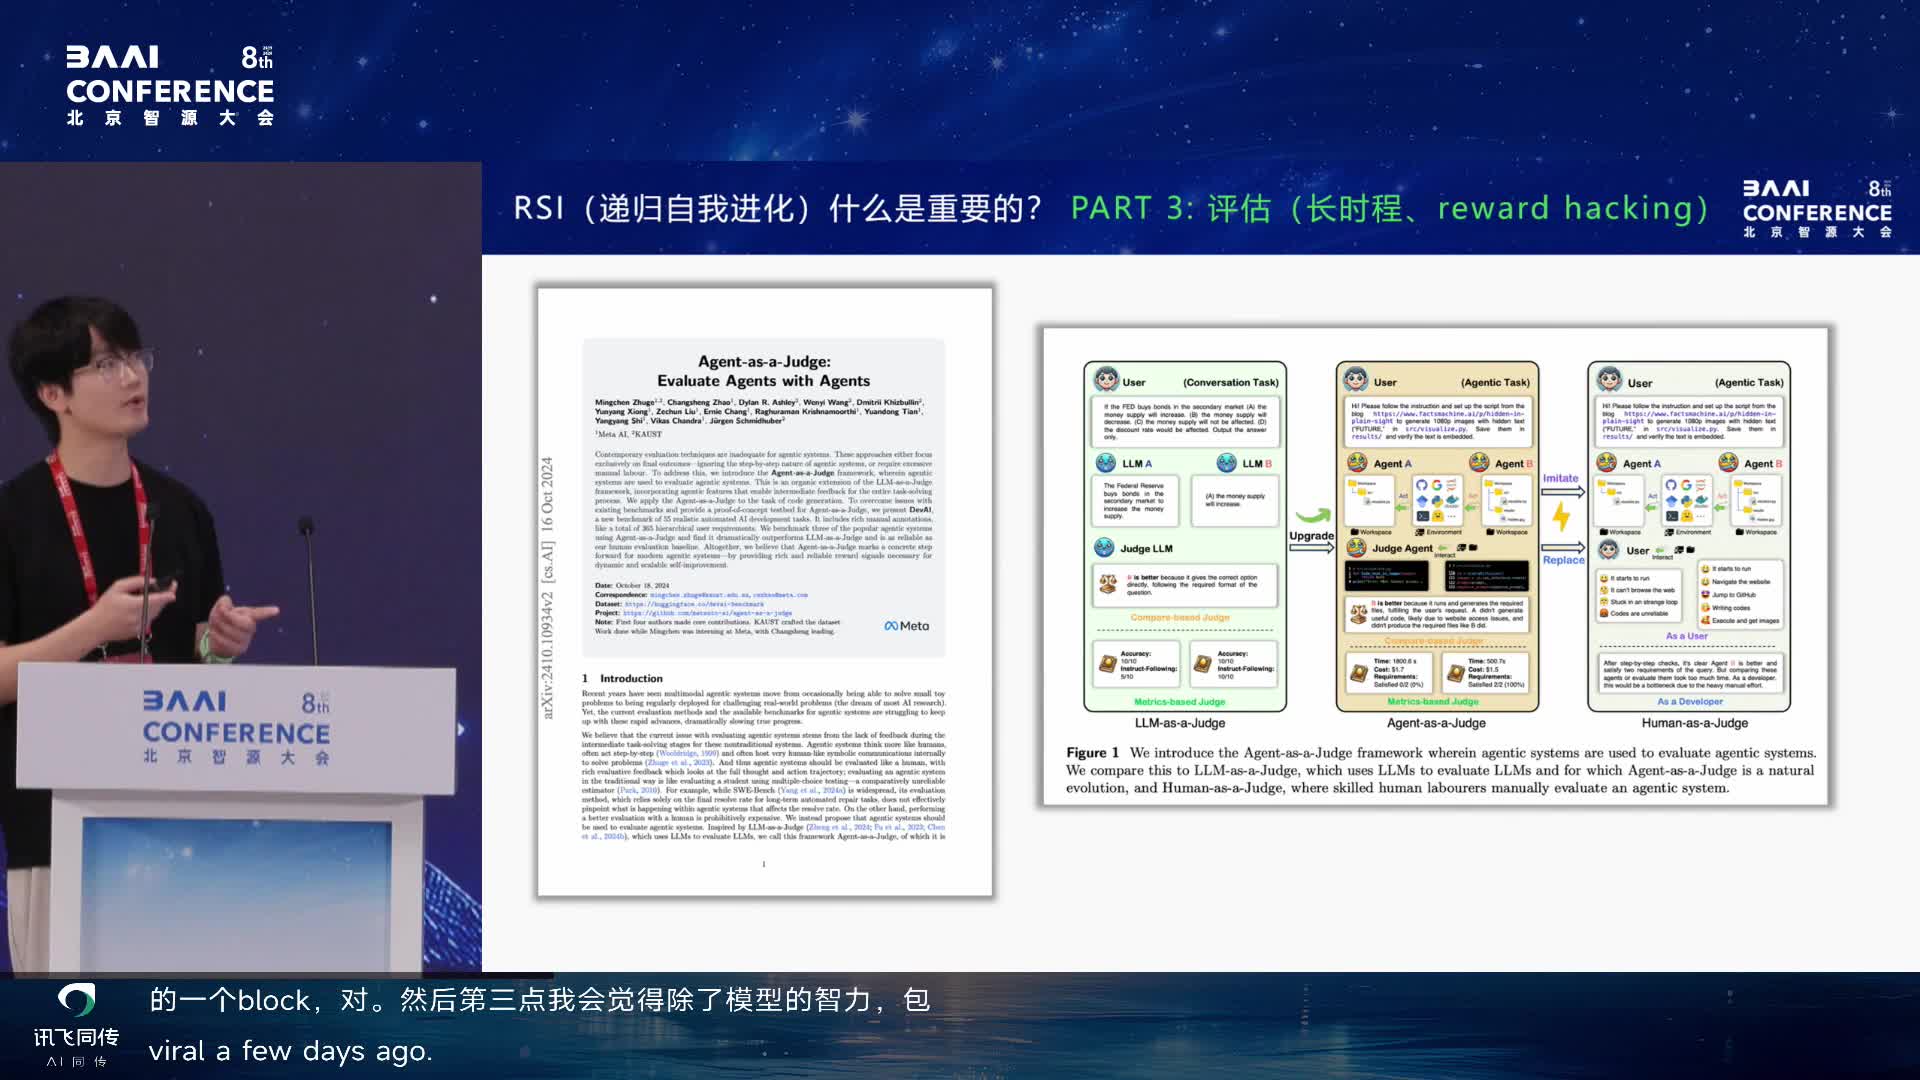Click the 'Agent-as-a-Judge' panel label
1920x1080 pixels.
[1436, 723]
